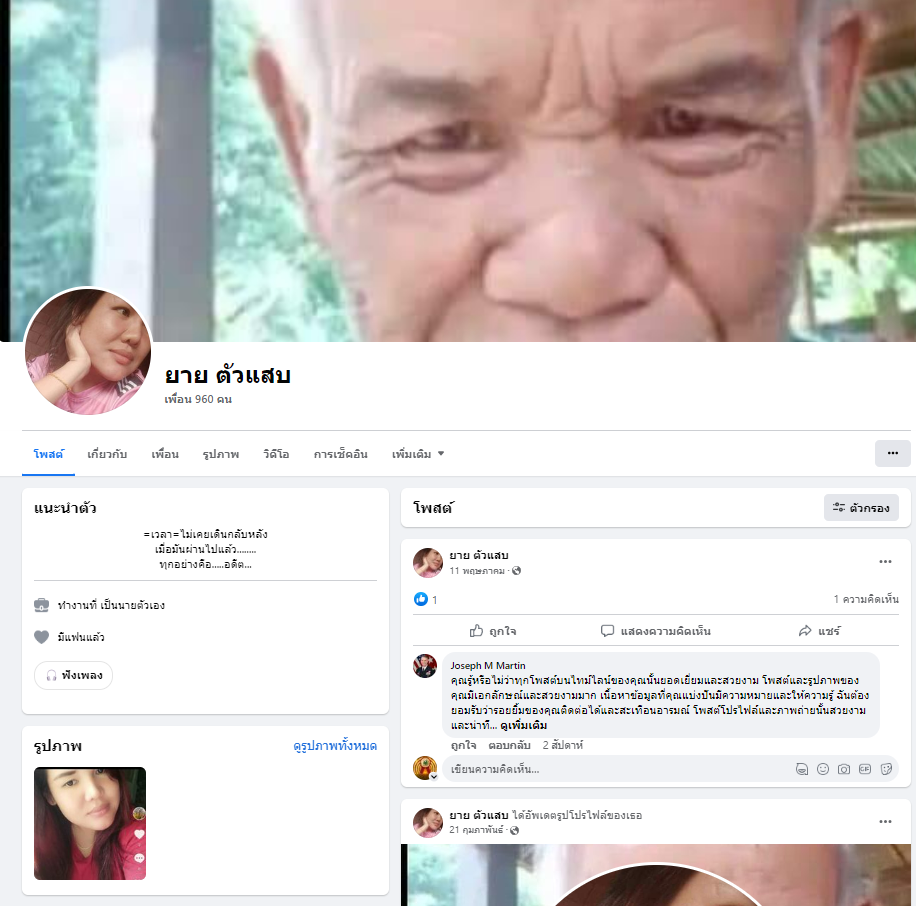Click the เพื่อน 960 คน friends count
Screen dimensions: 916x906
pos(198,399)
